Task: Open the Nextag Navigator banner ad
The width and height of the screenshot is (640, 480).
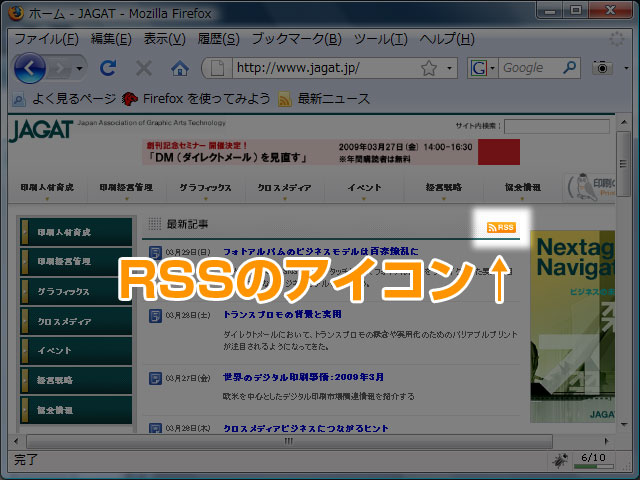Action: [572, 327]
